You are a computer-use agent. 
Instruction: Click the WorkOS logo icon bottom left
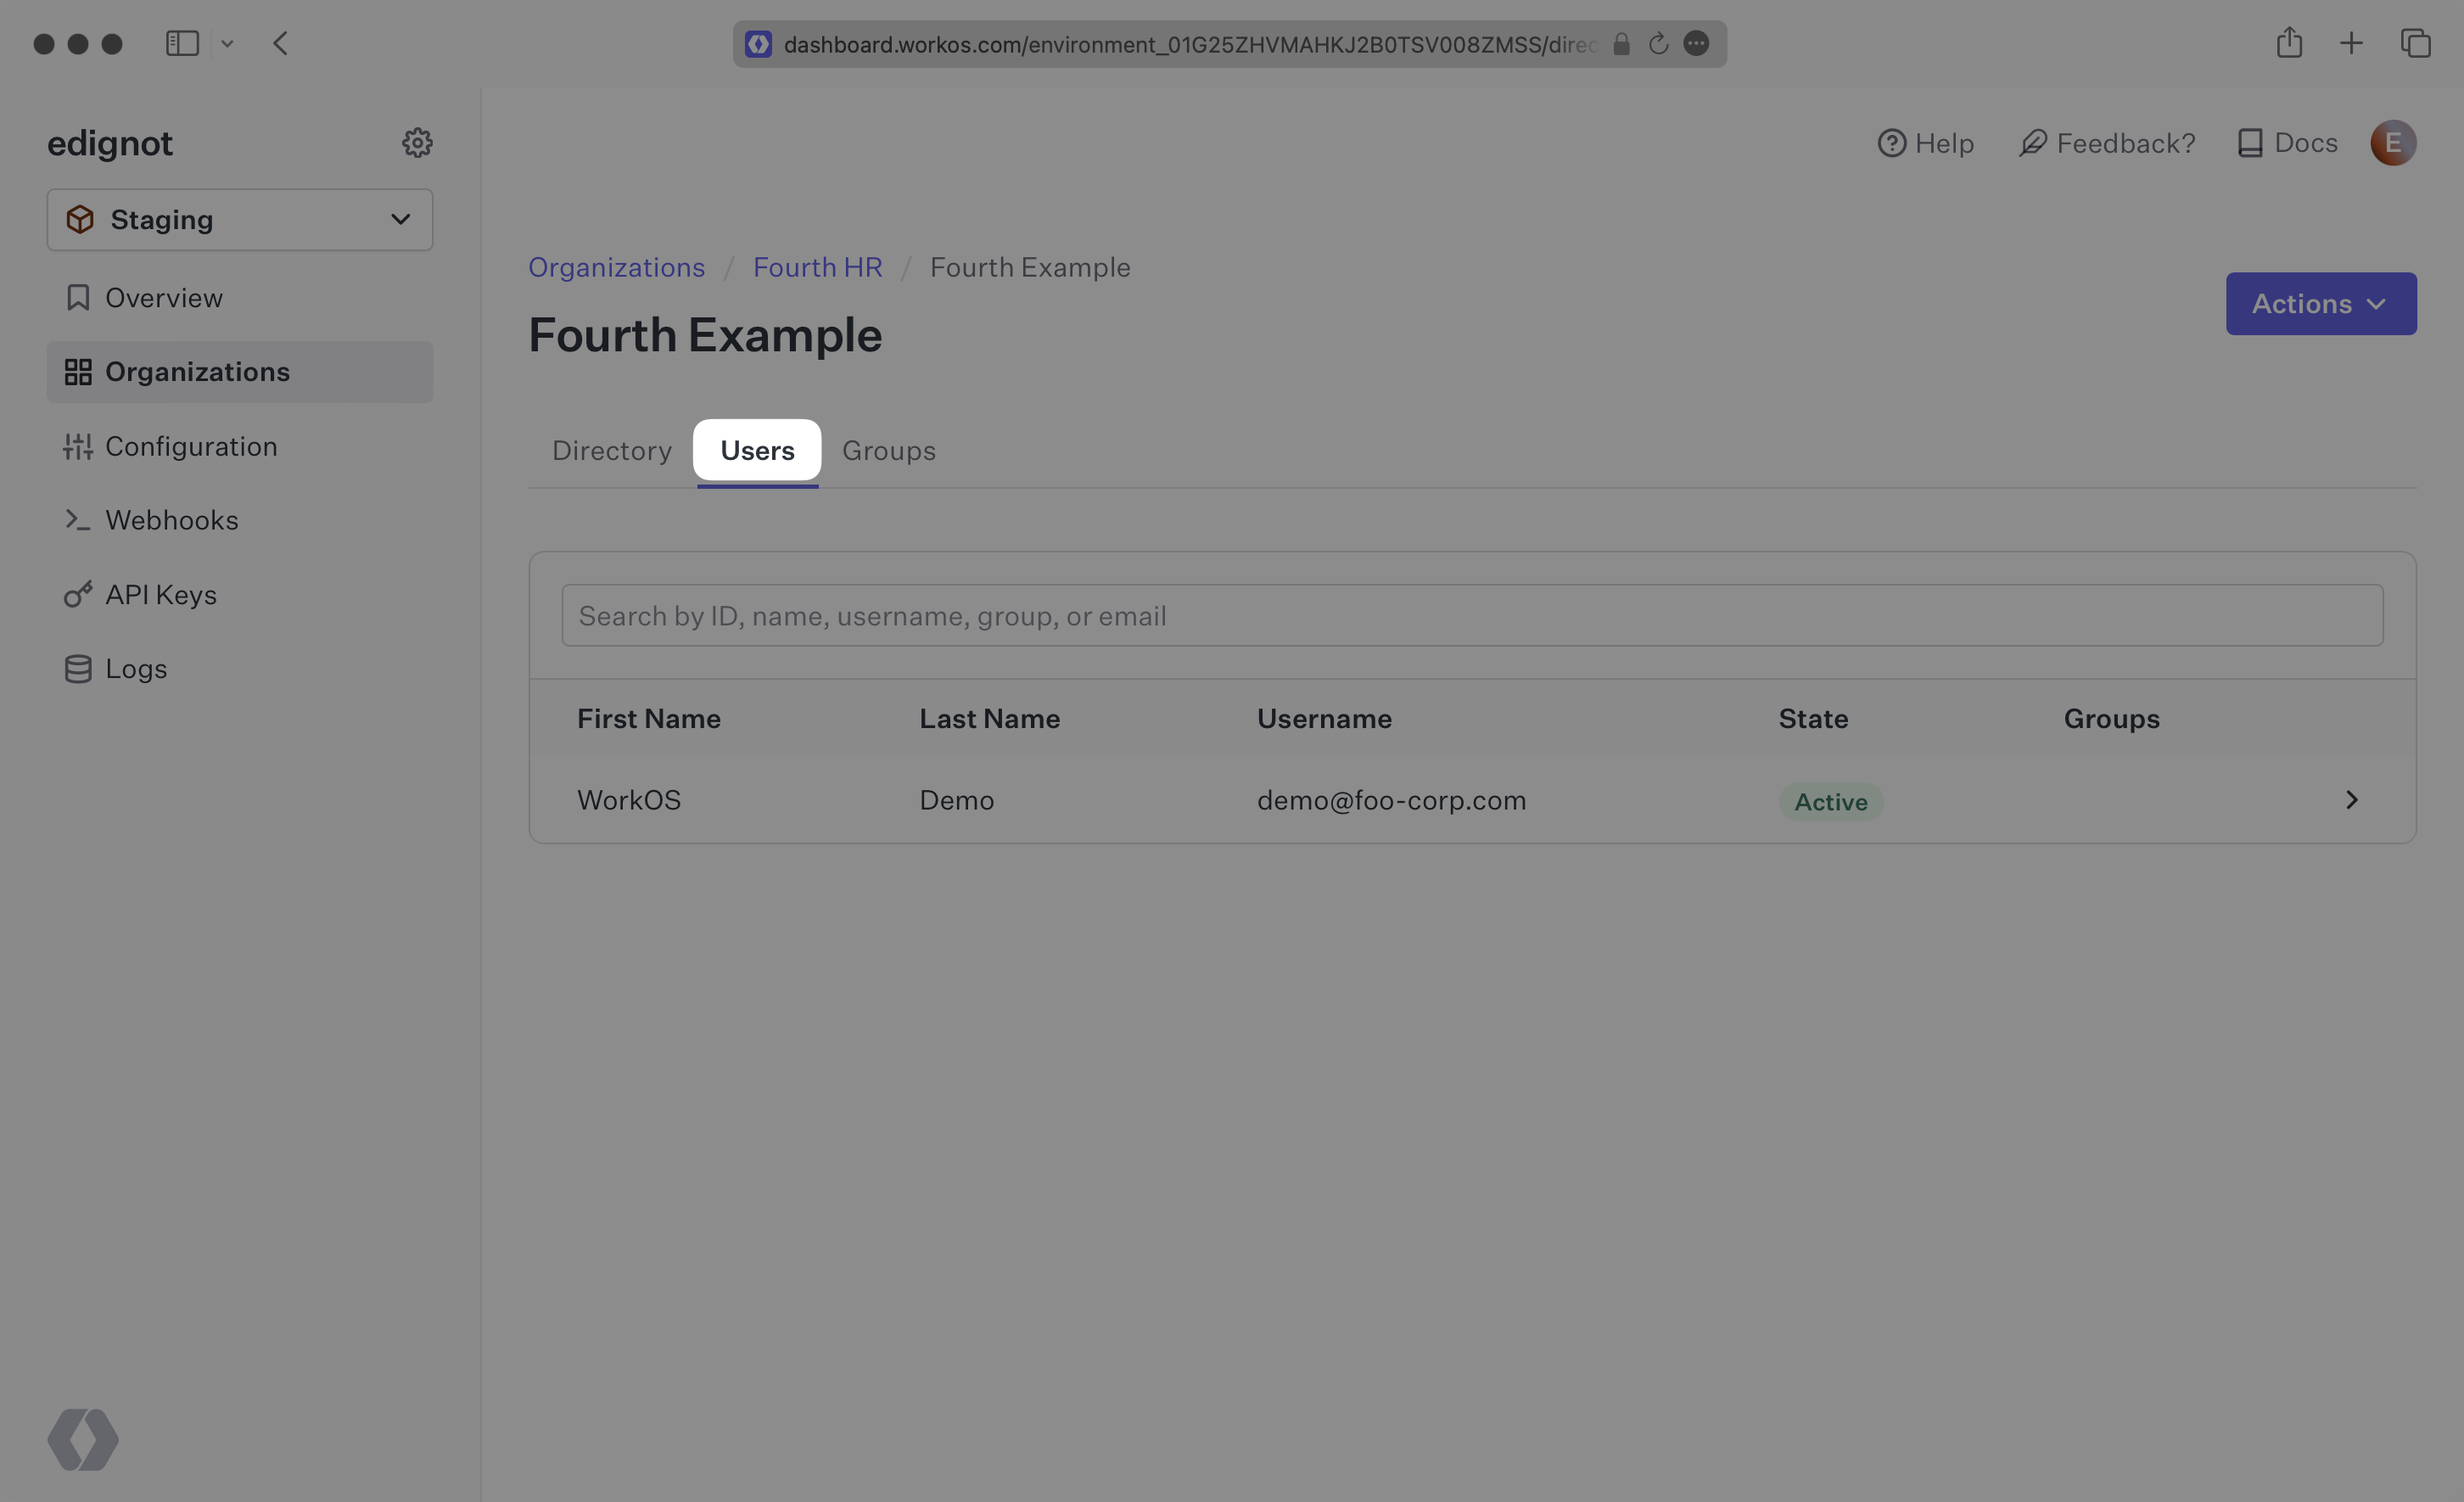(82, 1438)
